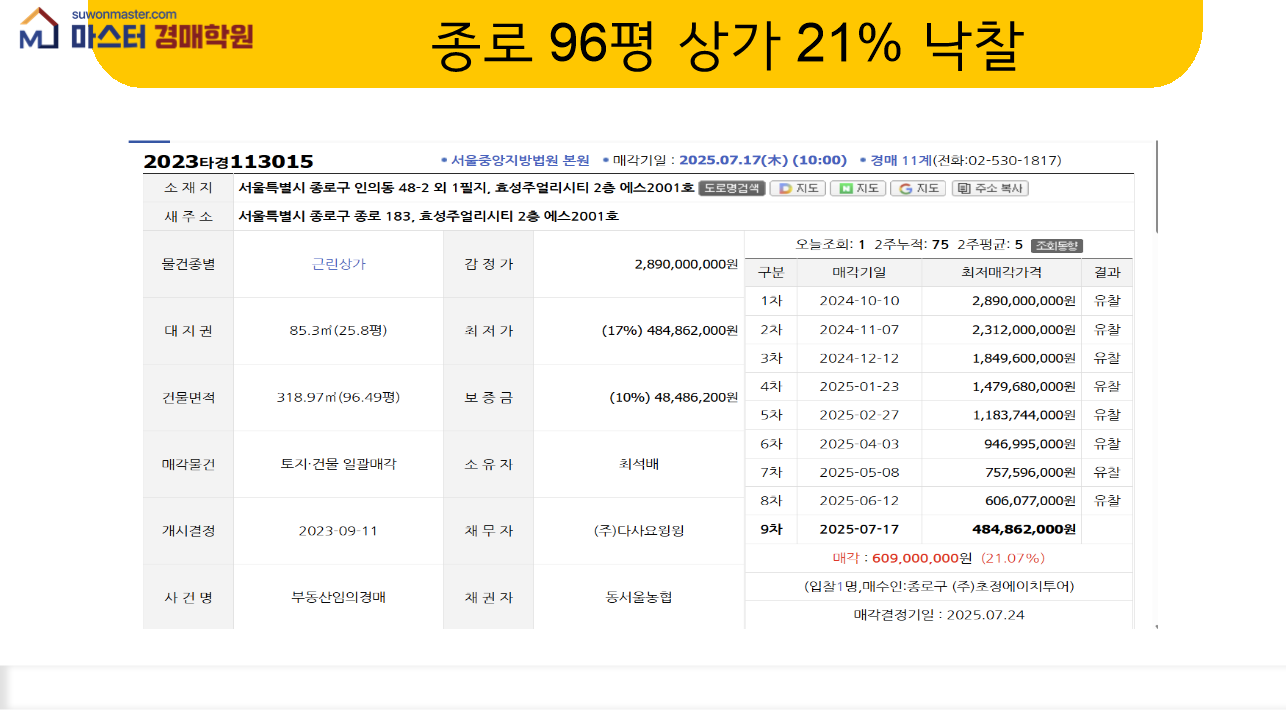Click the 최저매각가격 column header
Viewport: 1286px width, 722px height.
(1002, 272)
